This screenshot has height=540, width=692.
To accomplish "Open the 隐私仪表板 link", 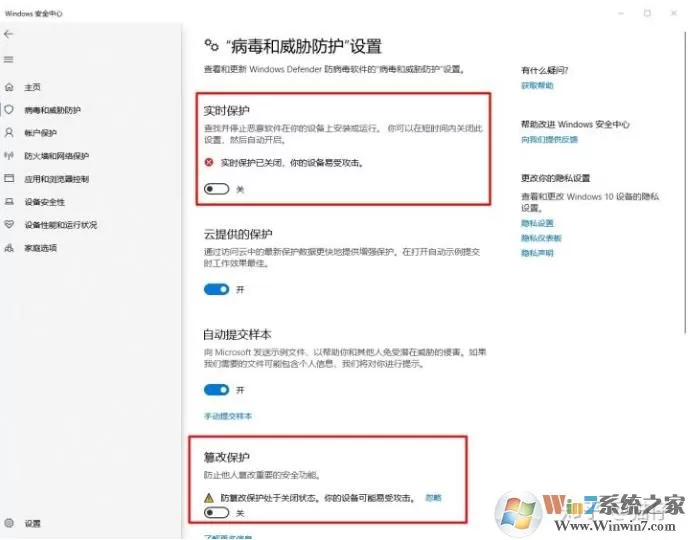I will (541, 238).
